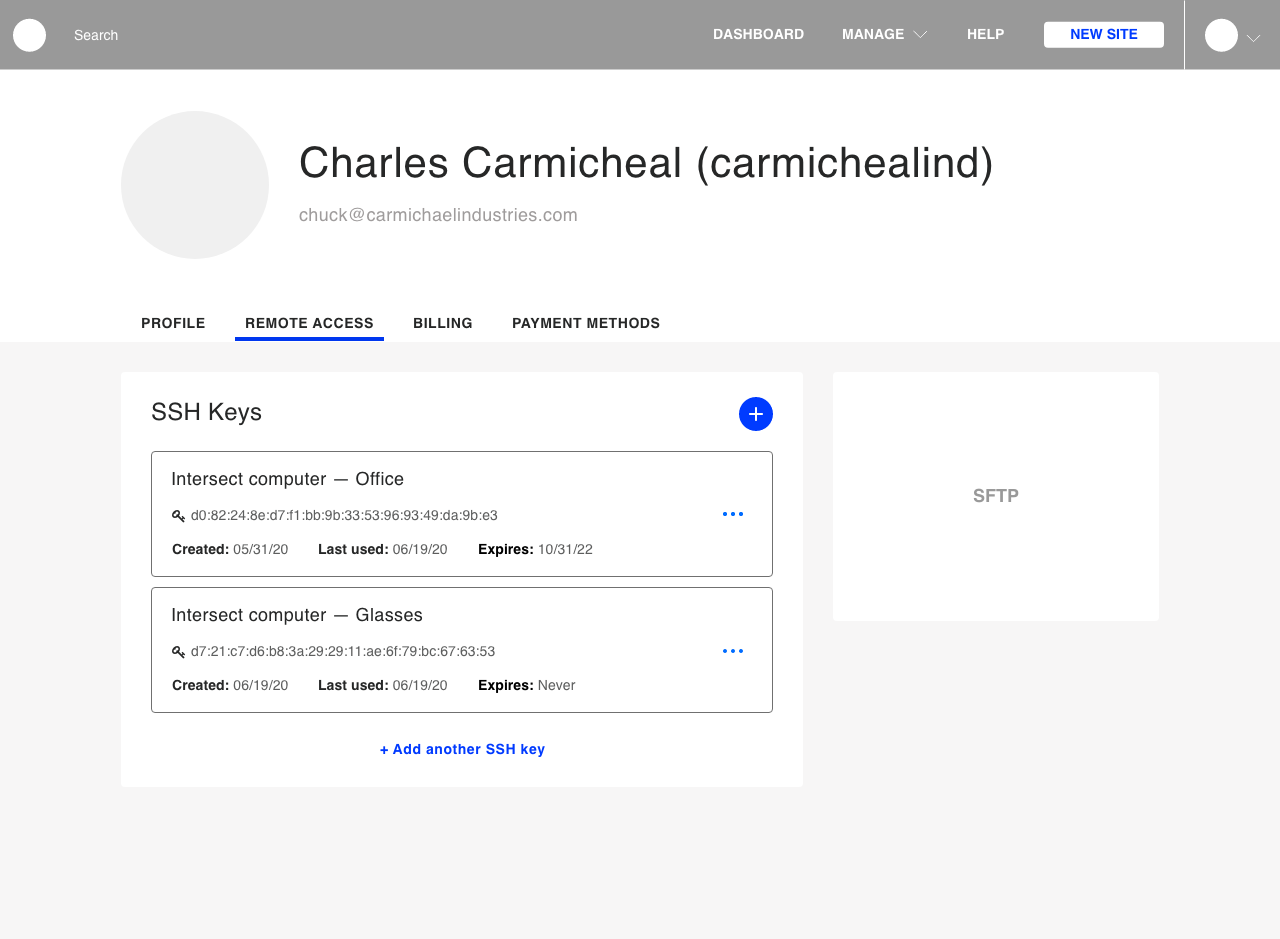Click the user avatar circle in the header
The height and width of the screenshot is (939, 1280).
click(x=1221, y=35)
